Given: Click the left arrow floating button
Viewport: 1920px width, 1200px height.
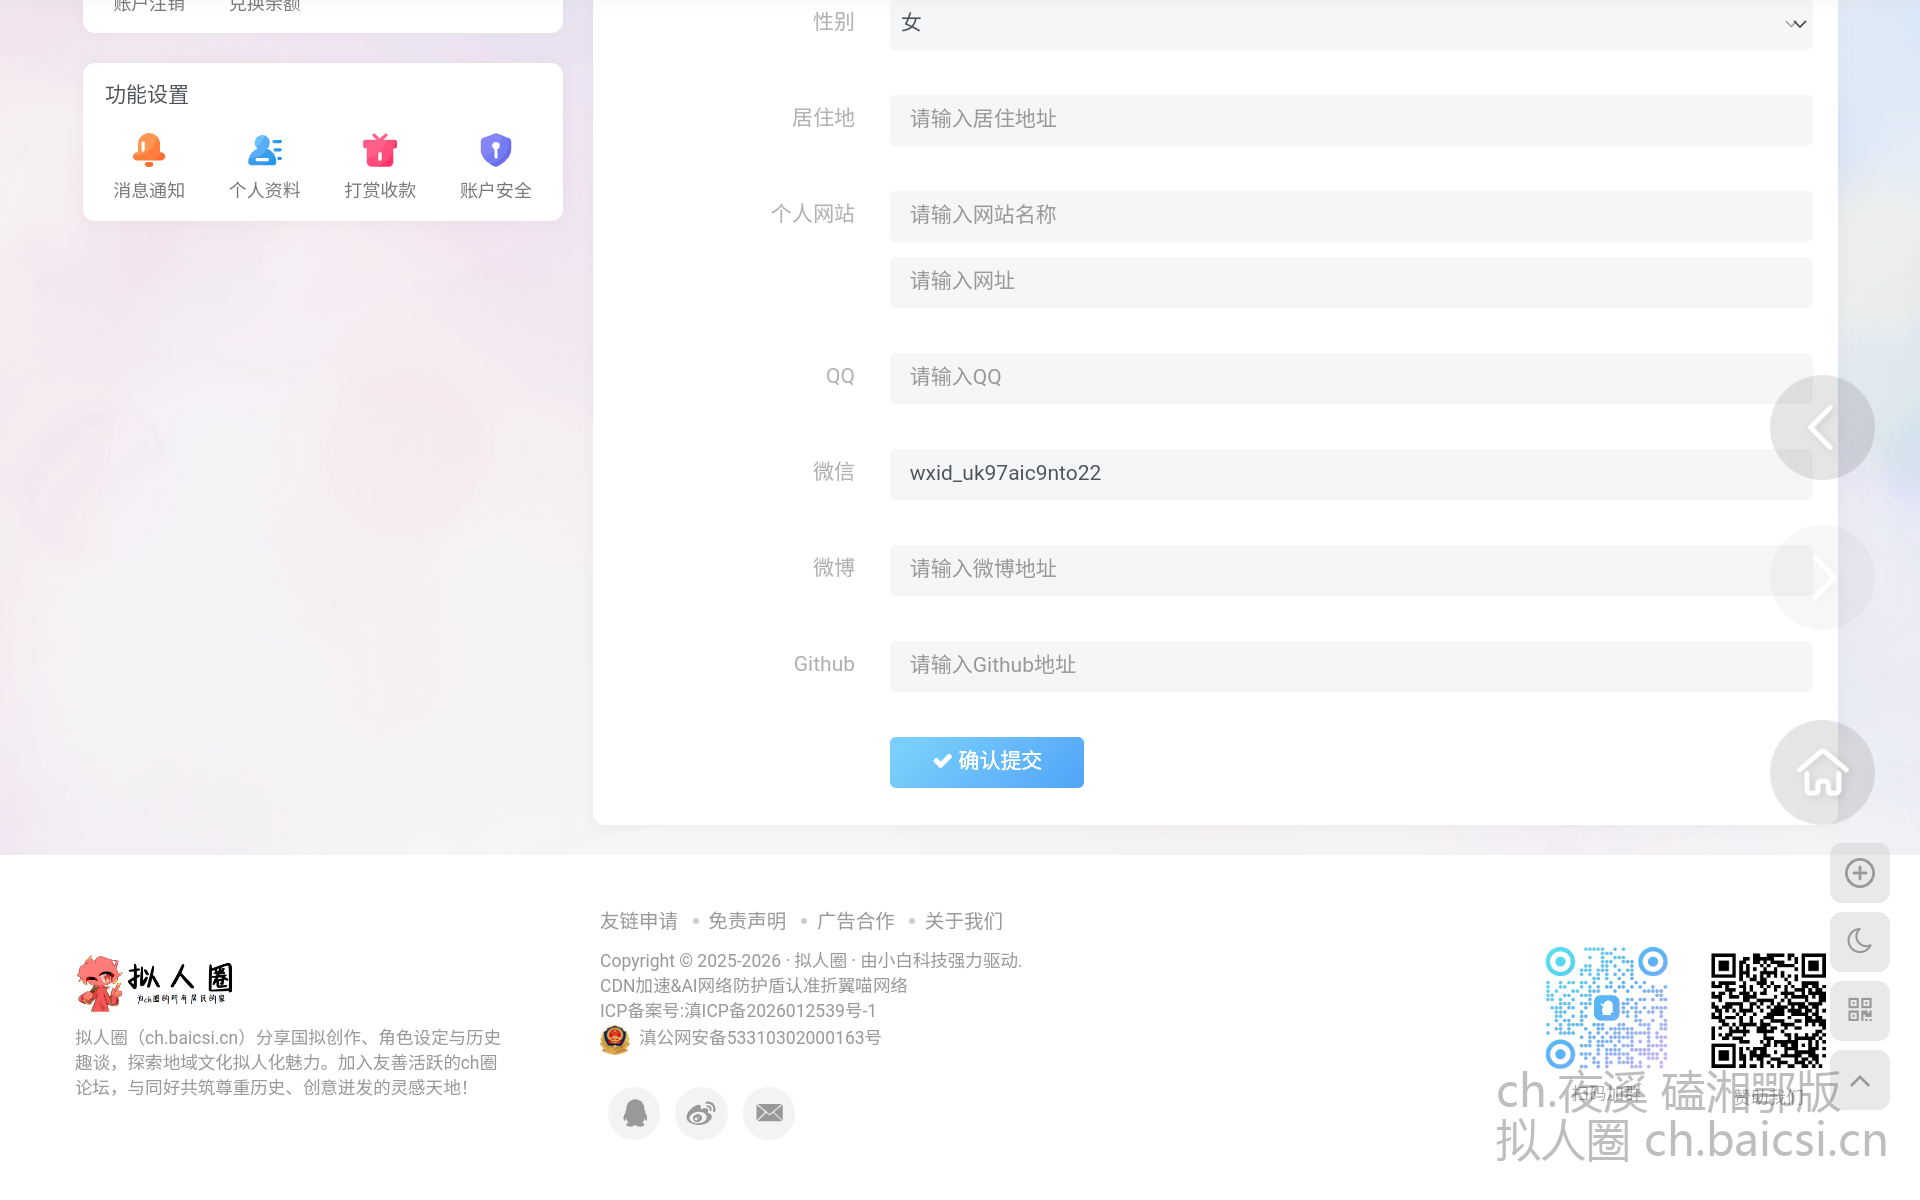Looking at the screenshot, I should [1822, 428].
